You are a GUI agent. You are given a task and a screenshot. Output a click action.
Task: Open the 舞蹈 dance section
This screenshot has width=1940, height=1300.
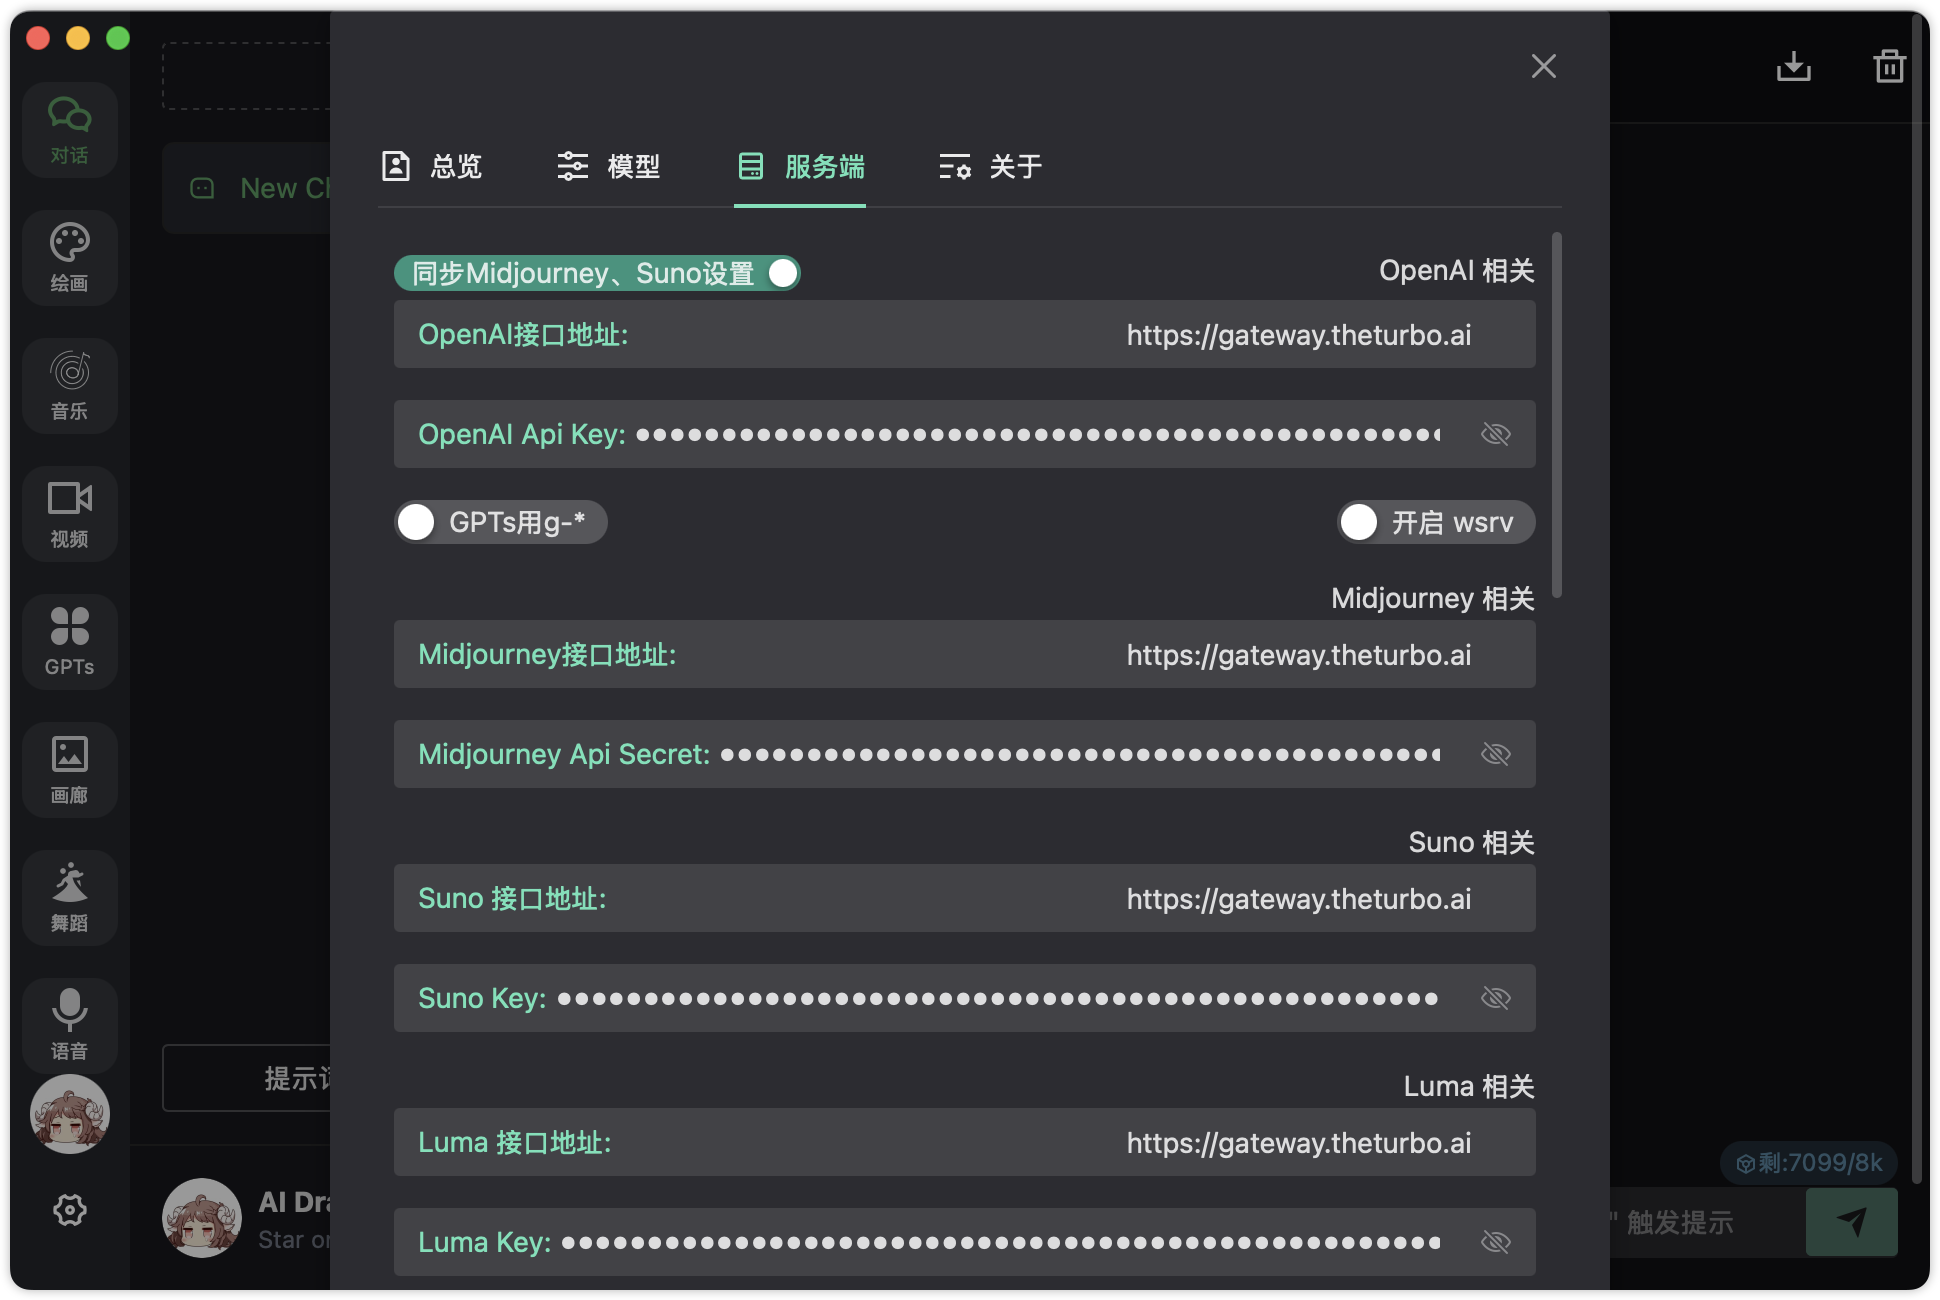point(69,897)
